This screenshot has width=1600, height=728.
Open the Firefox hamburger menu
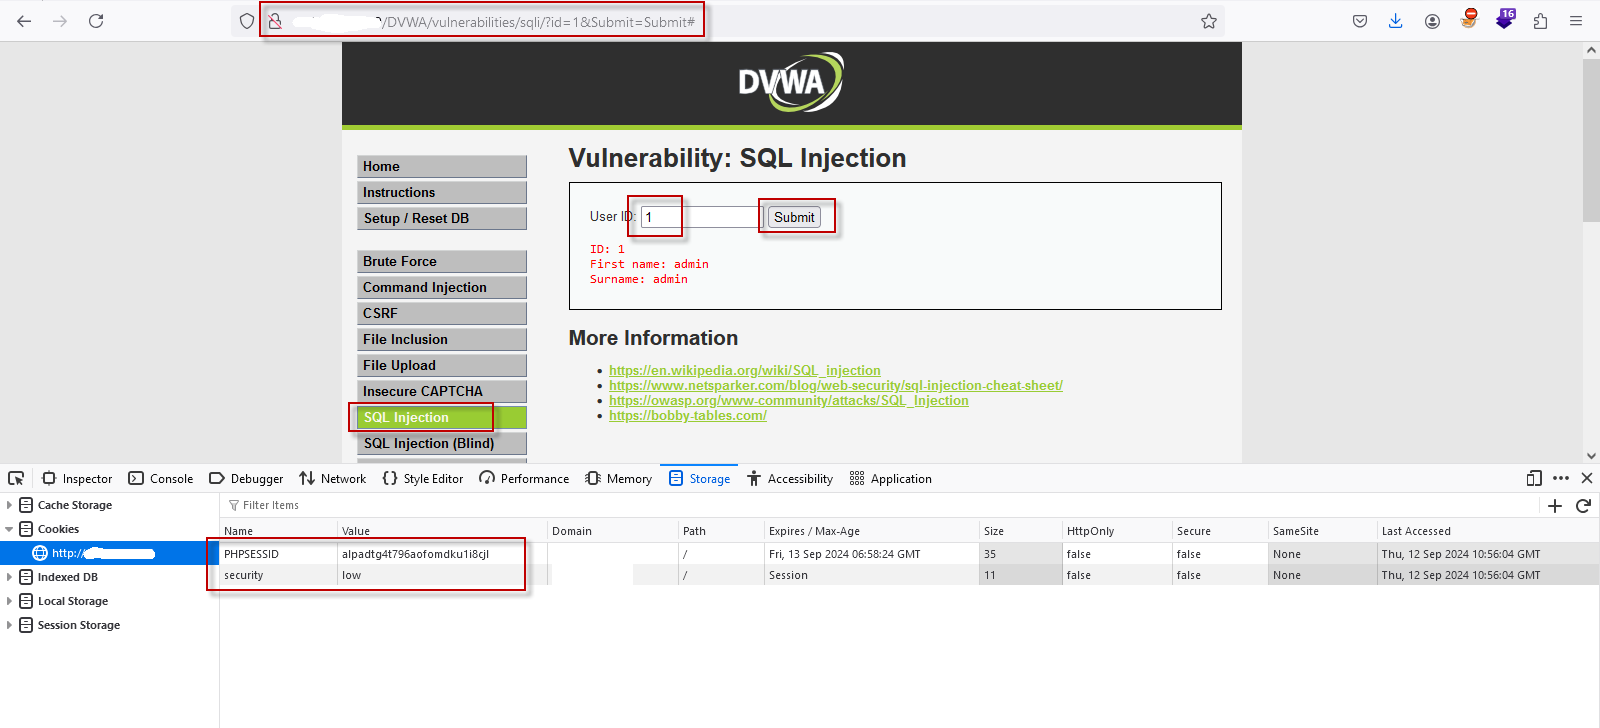click(x=1576, y=21)
